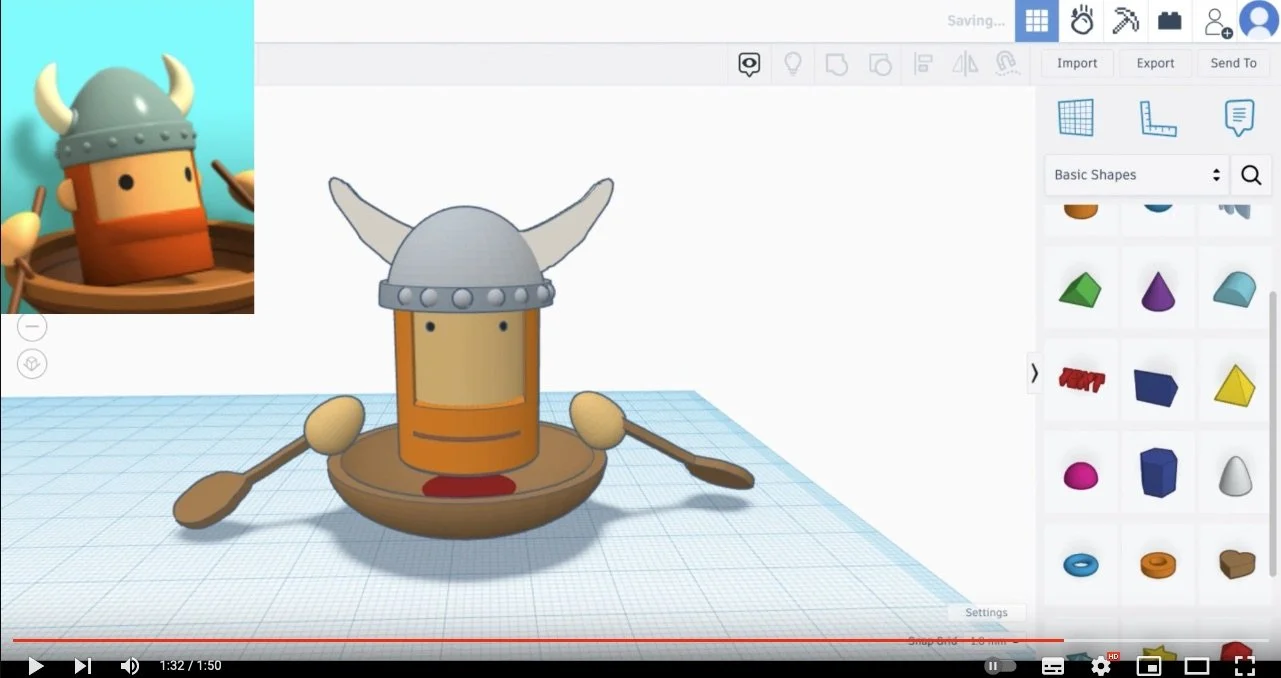
Task: Select the Ruler tool
Action: (1158, 118)
